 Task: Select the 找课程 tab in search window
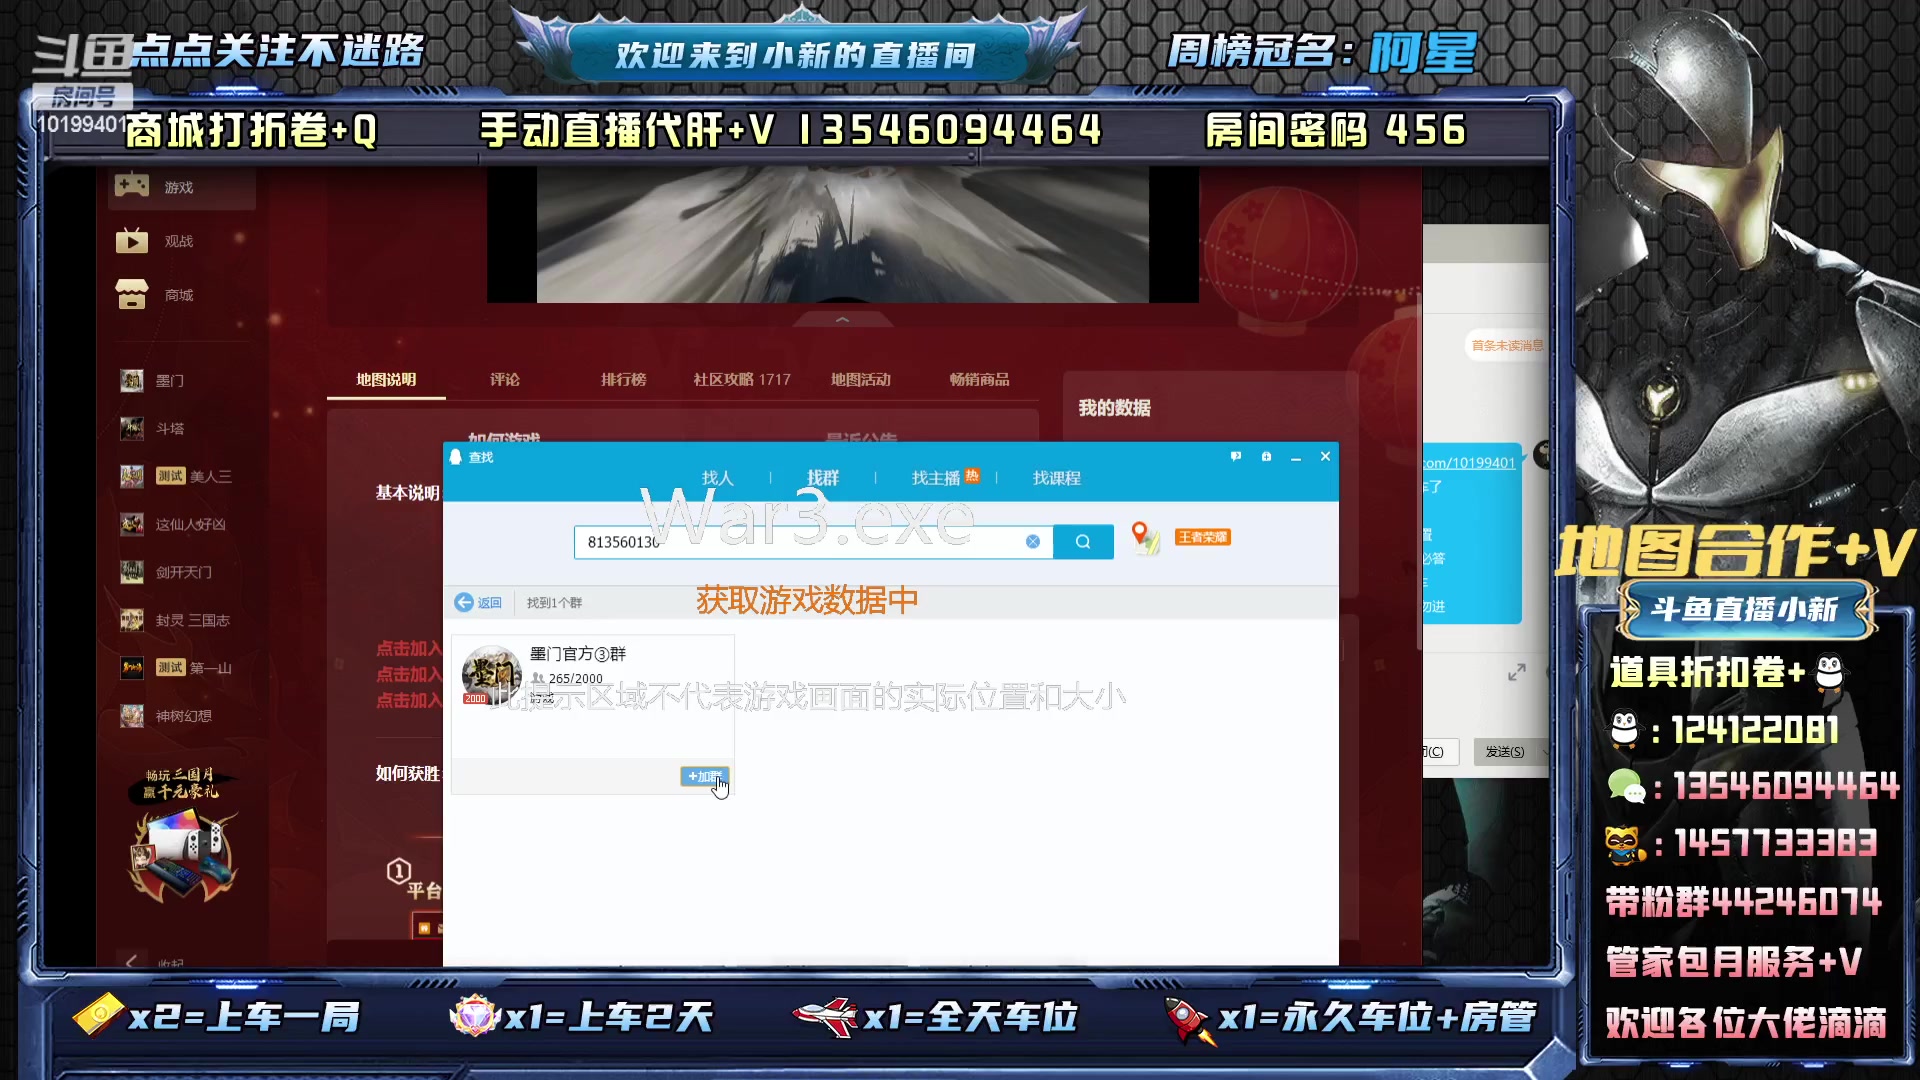tap(1057, 478)
